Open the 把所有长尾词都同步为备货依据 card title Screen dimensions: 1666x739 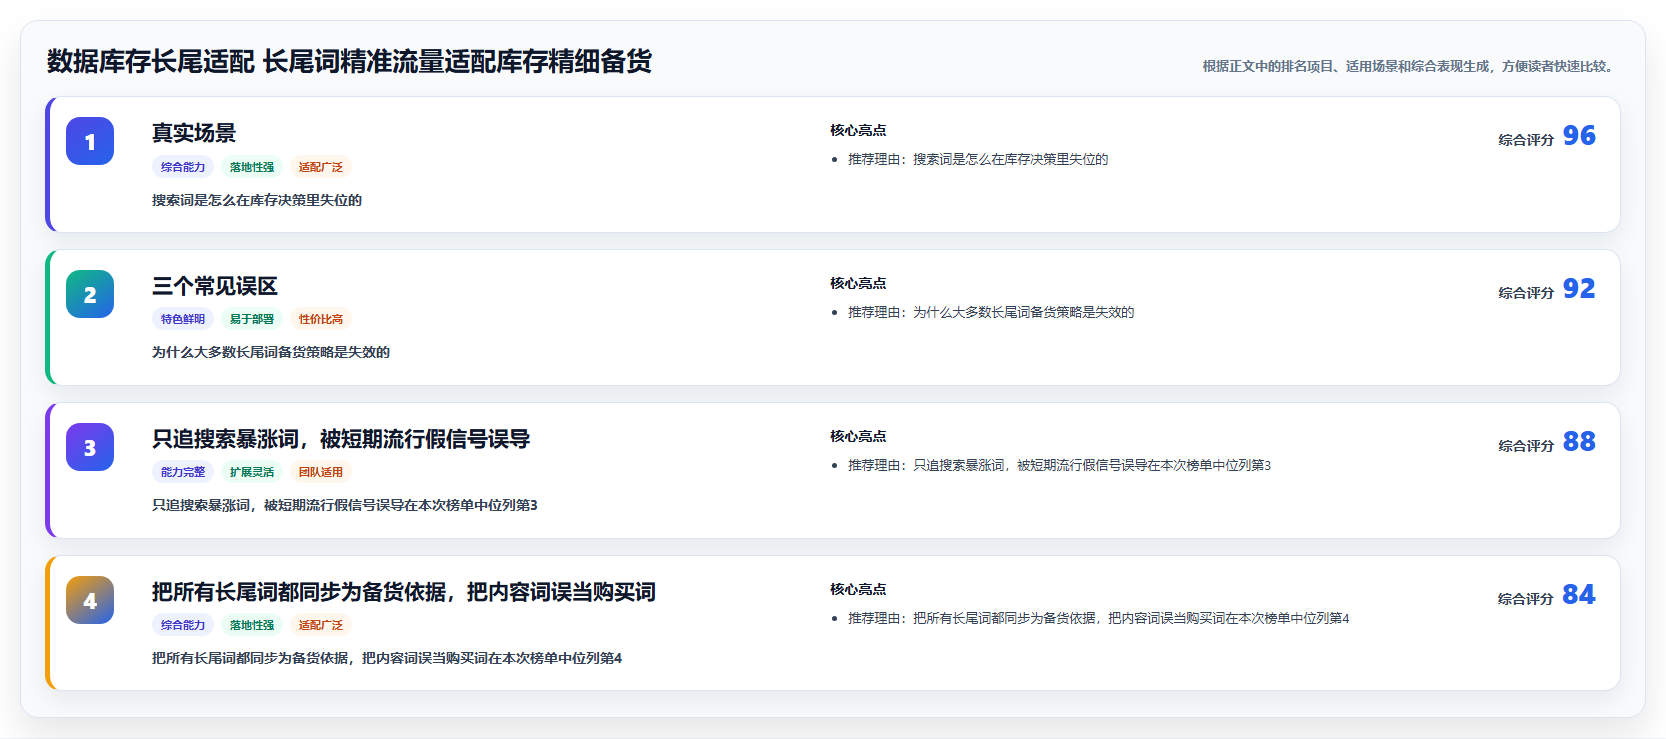pos(404,592)
